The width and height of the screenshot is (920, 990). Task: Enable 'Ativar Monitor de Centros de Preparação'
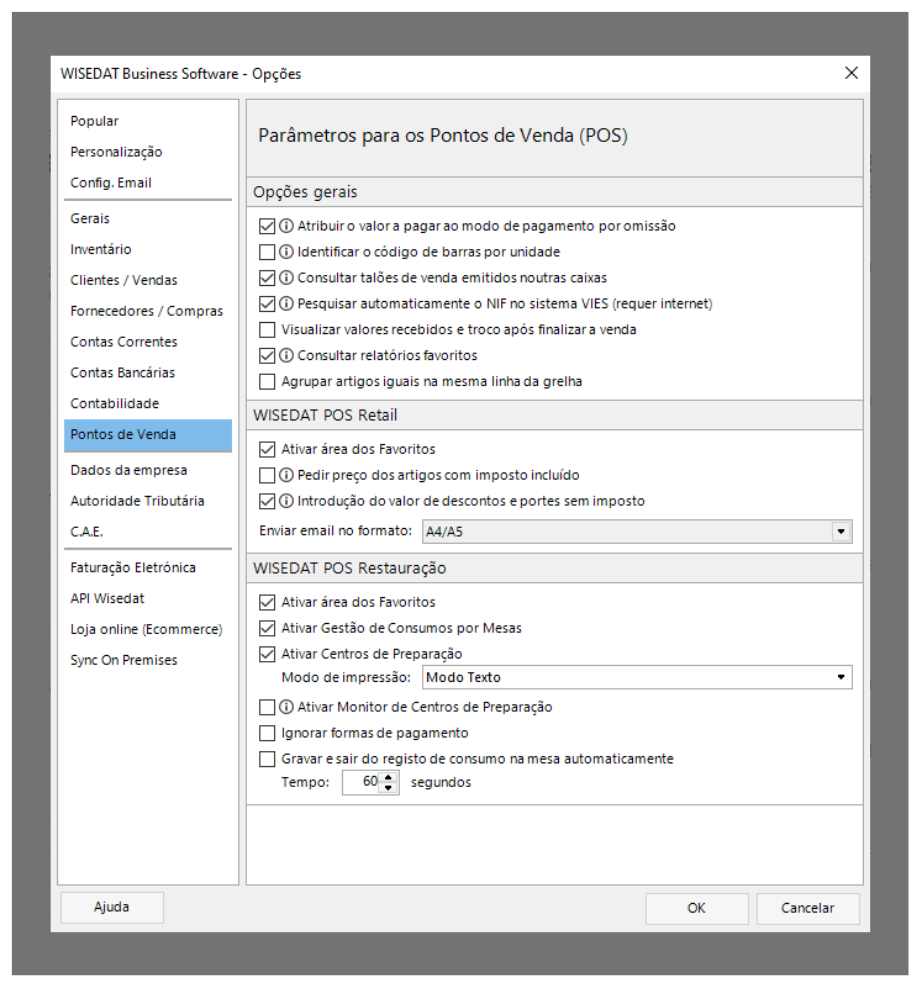pyautogui.click(x=267, y=707)
